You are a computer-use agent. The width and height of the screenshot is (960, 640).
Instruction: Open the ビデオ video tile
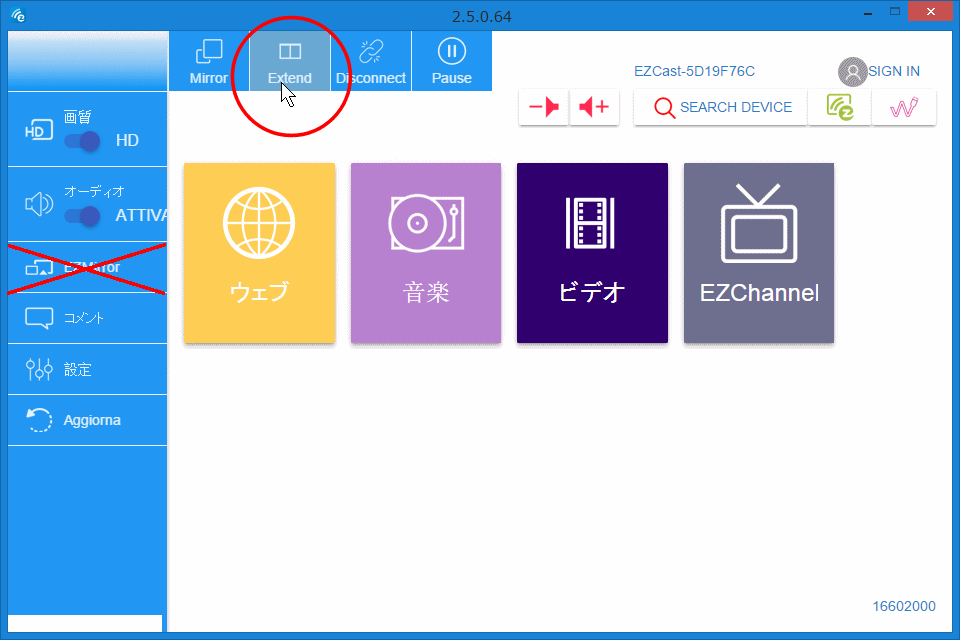click(592, 253)
